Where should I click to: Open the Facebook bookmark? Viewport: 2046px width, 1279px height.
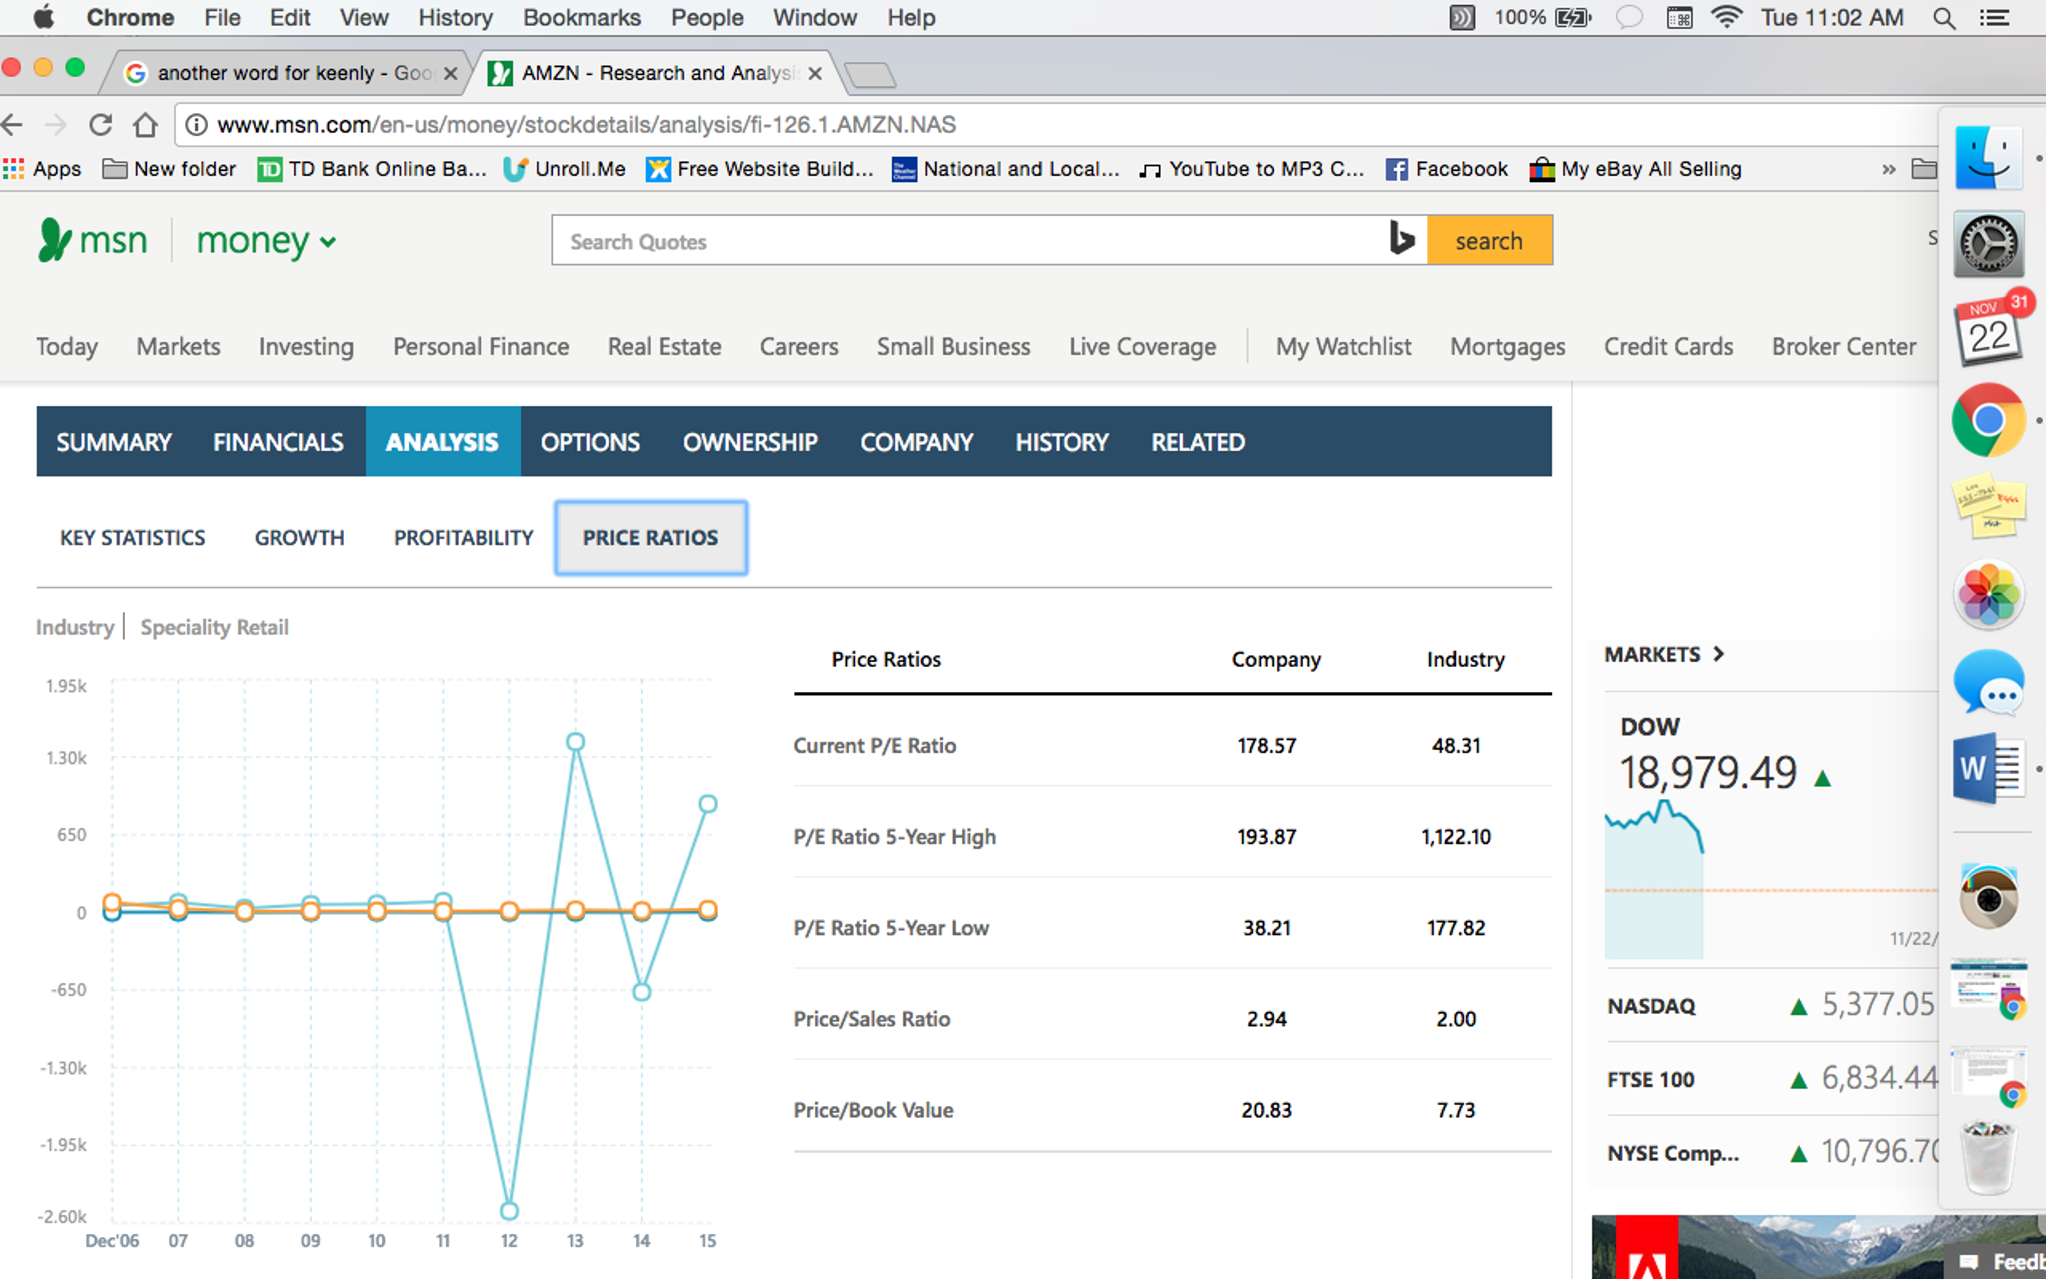1446,169
